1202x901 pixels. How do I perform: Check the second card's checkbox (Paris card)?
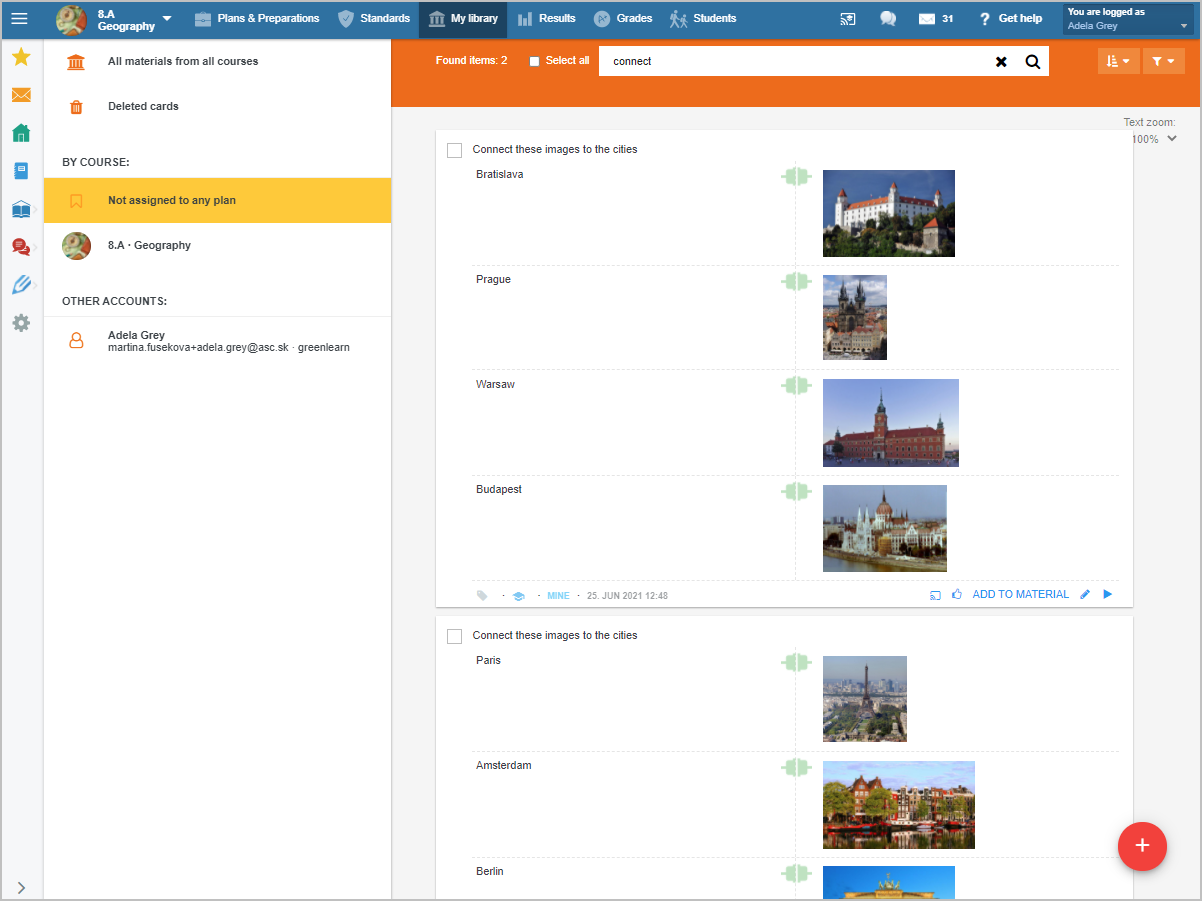point(454,636)
